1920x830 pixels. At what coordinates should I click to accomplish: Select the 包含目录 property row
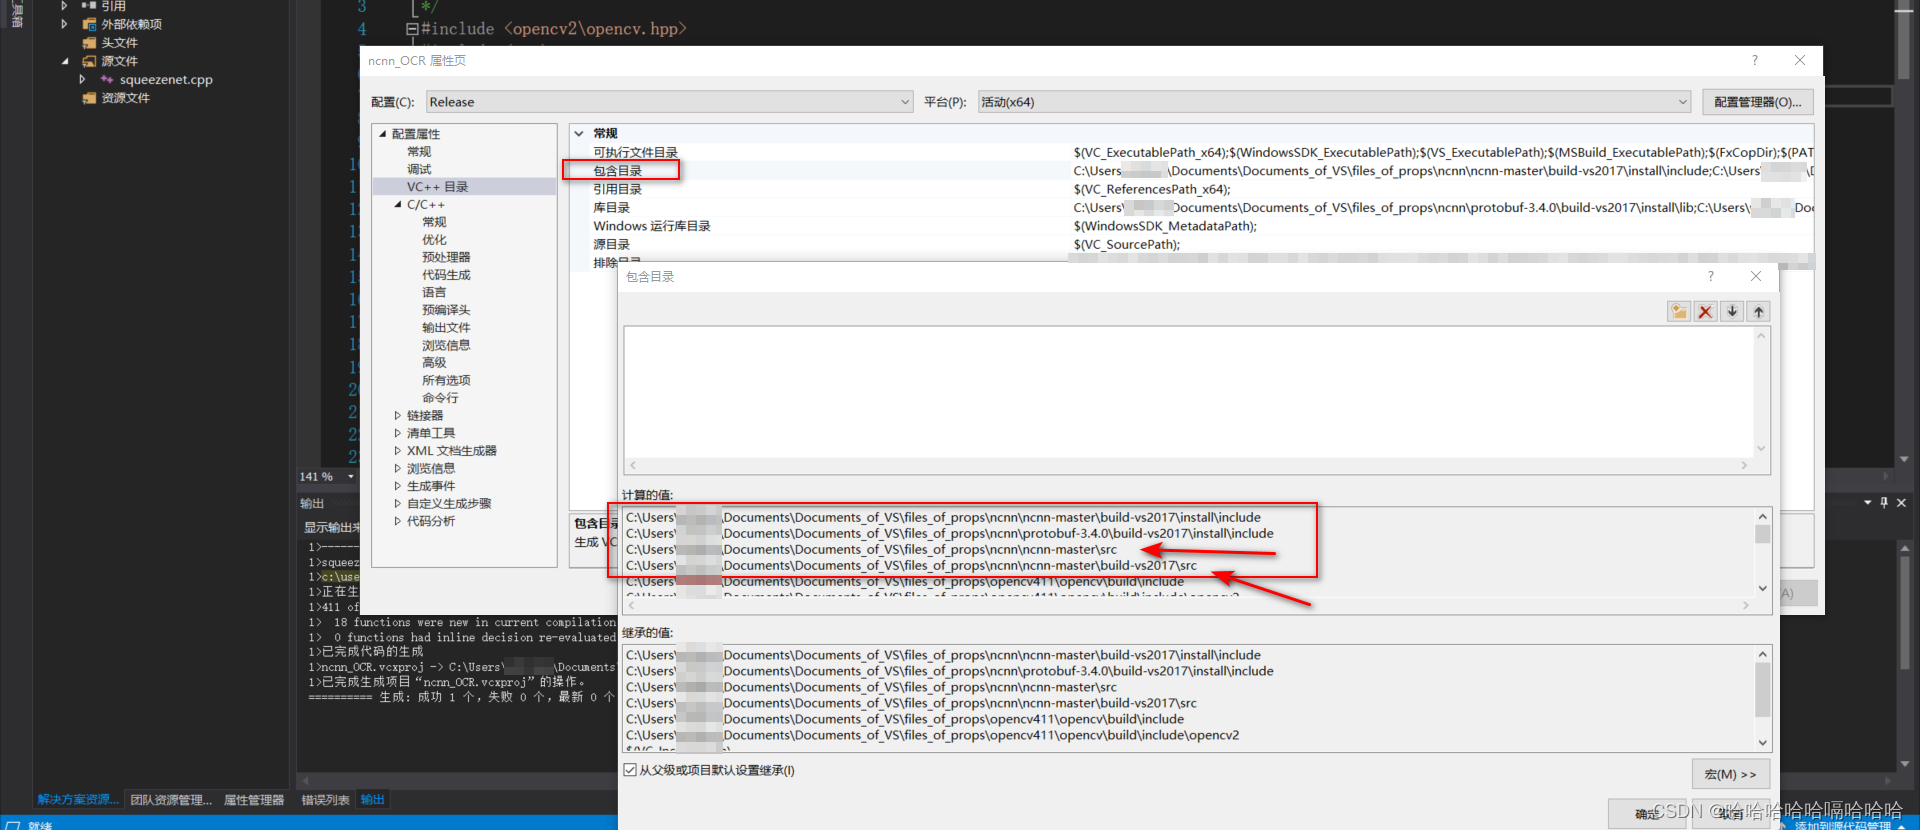point(1192,171)
